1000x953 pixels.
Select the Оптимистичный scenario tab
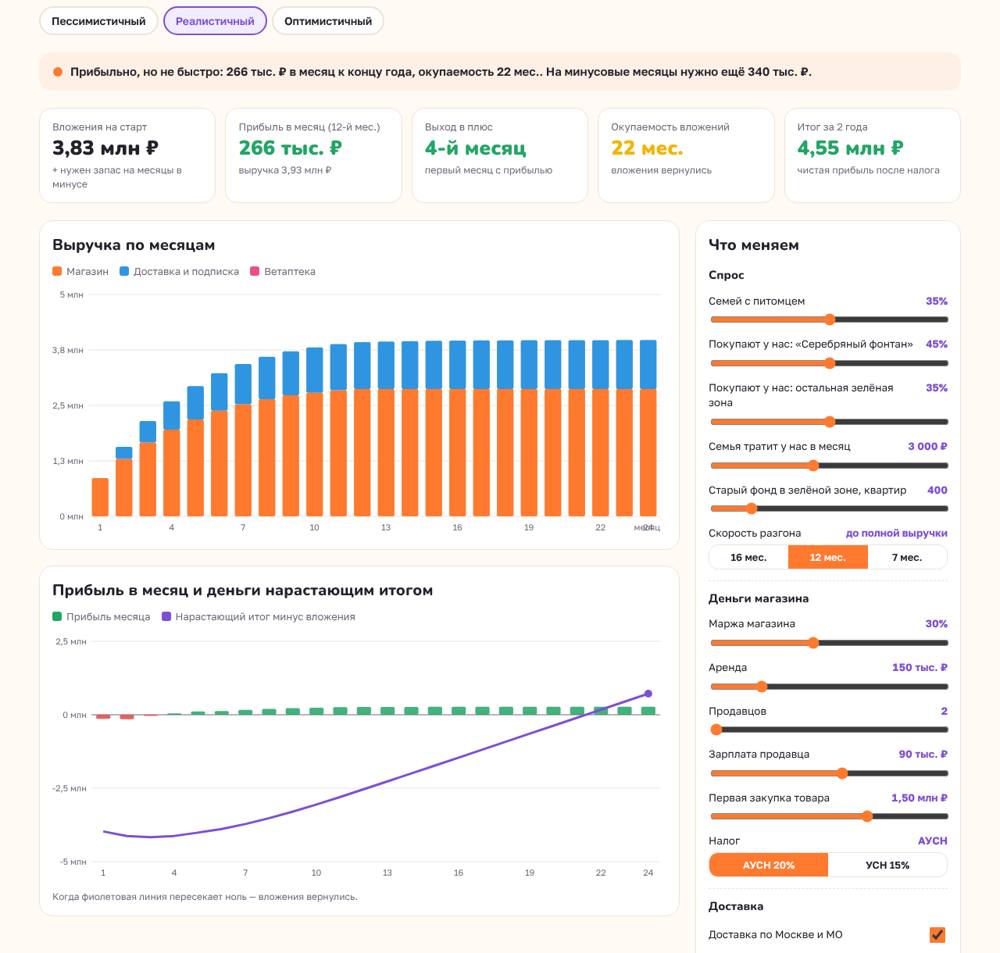click(x=328, y=21)
